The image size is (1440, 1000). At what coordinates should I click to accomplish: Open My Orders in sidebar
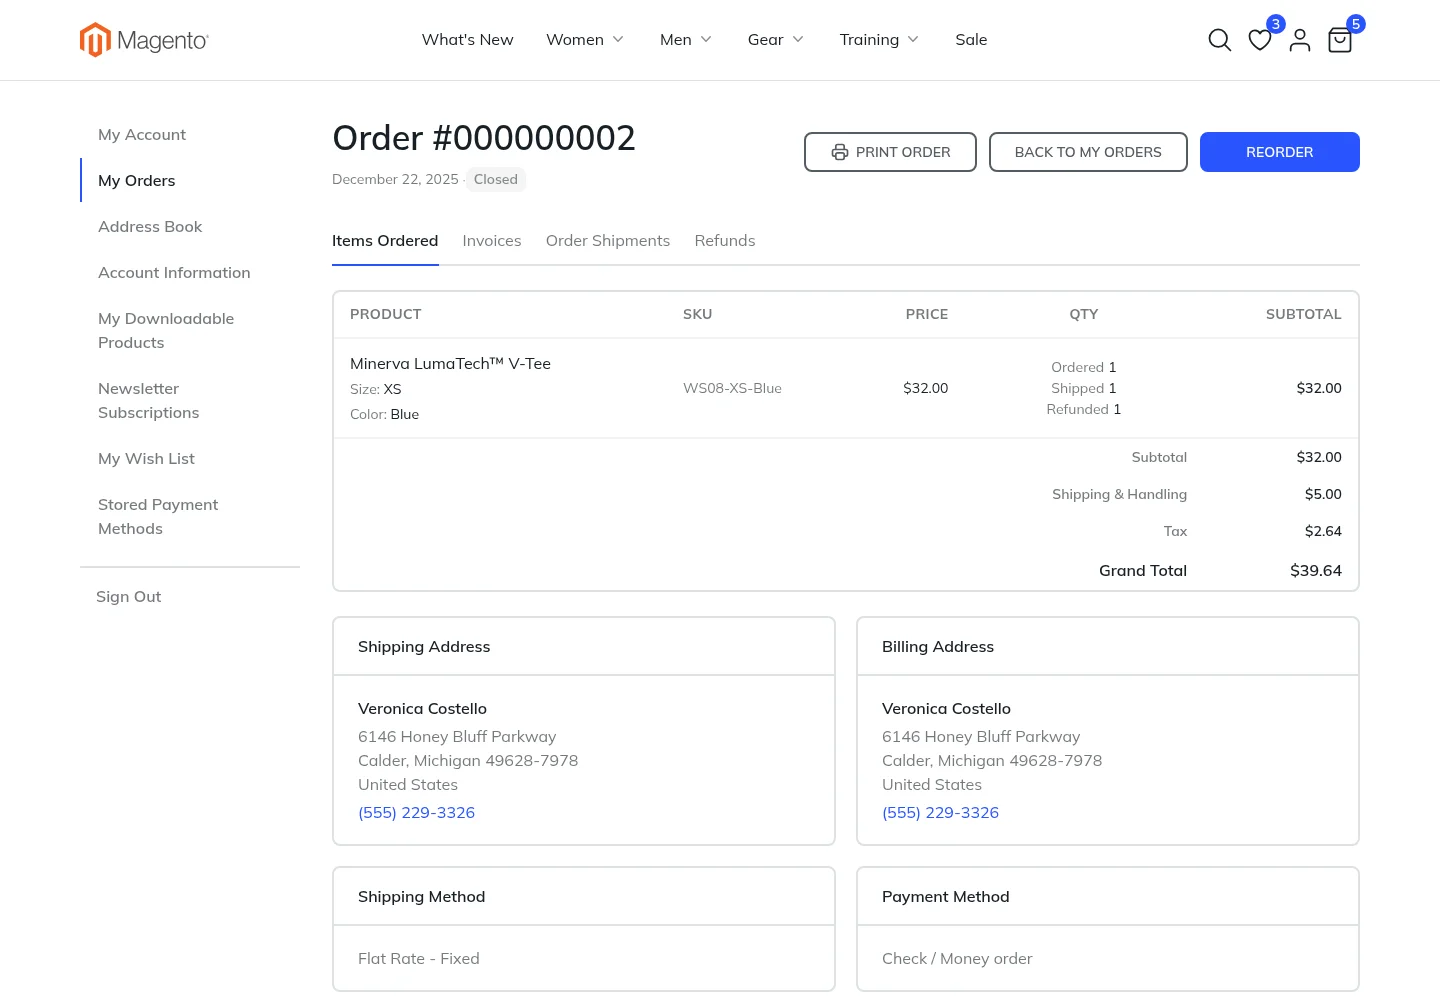coord(137,181)
